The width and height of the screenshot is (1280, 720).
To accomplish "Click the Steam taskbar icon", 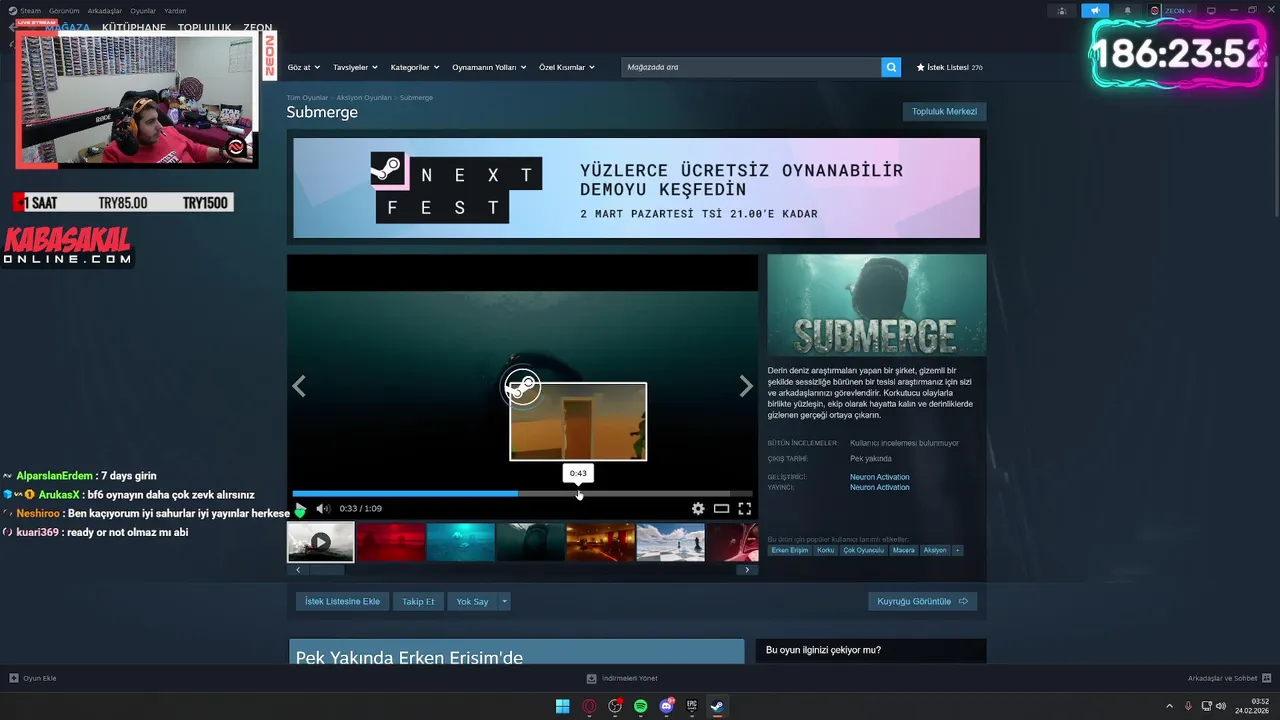I will point(717,706).
